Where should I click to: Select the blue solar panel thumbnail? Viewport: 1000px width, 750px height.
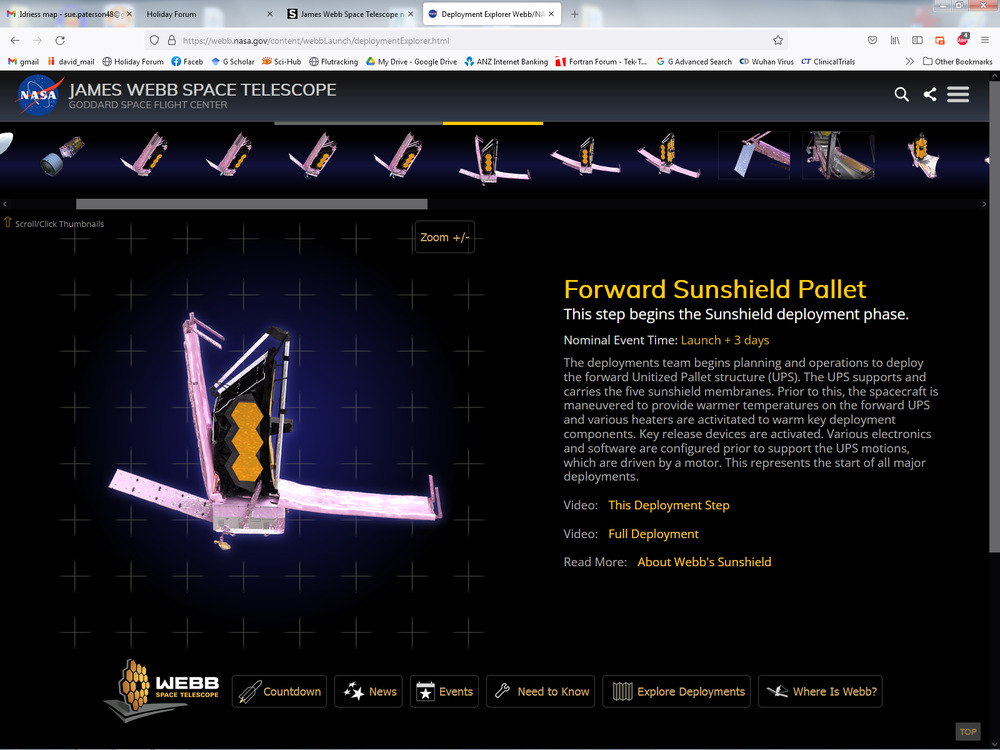[753, 155]
